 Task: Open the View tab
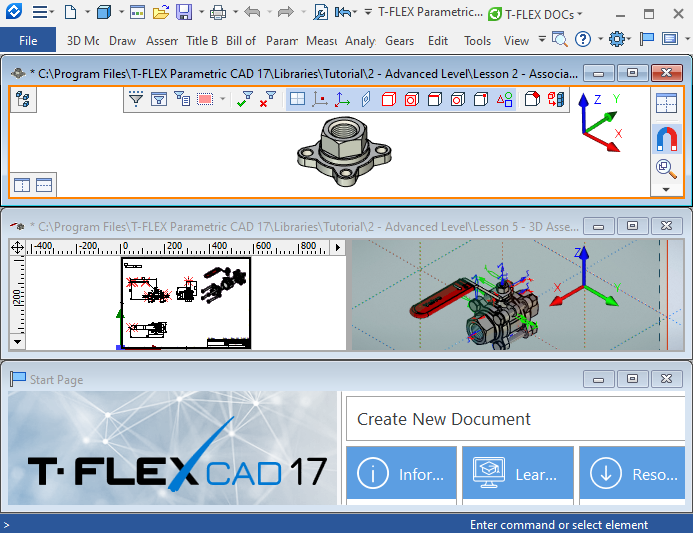point(516,41)
